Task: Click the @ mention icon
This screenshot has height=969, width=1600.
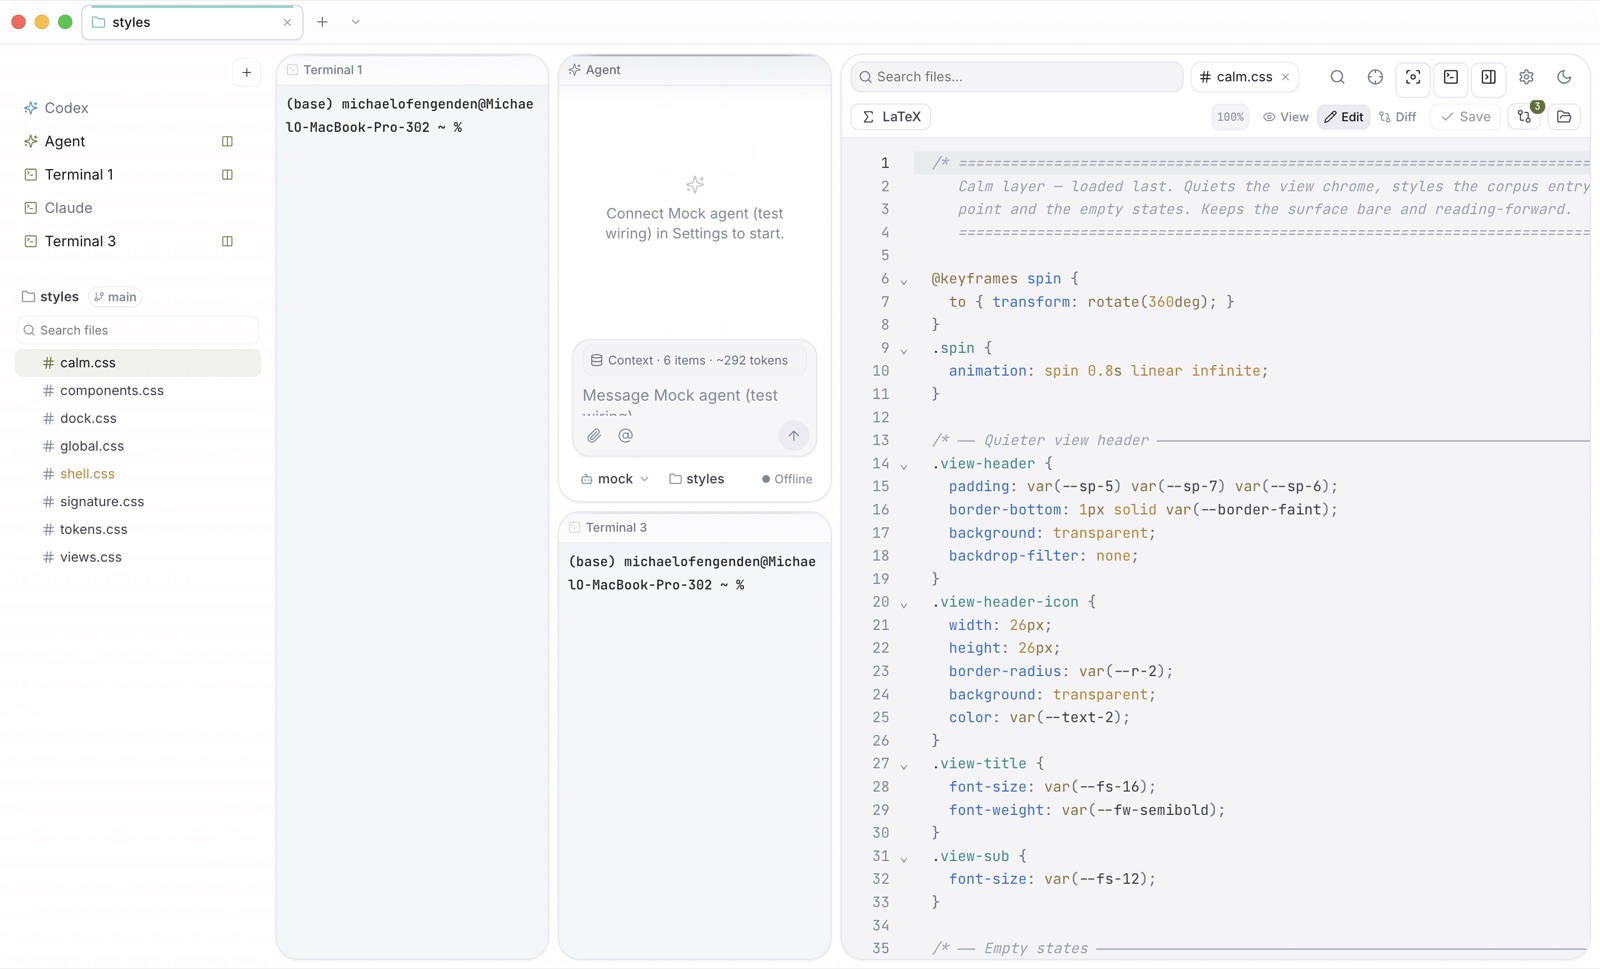Action: tap(626, 436)
